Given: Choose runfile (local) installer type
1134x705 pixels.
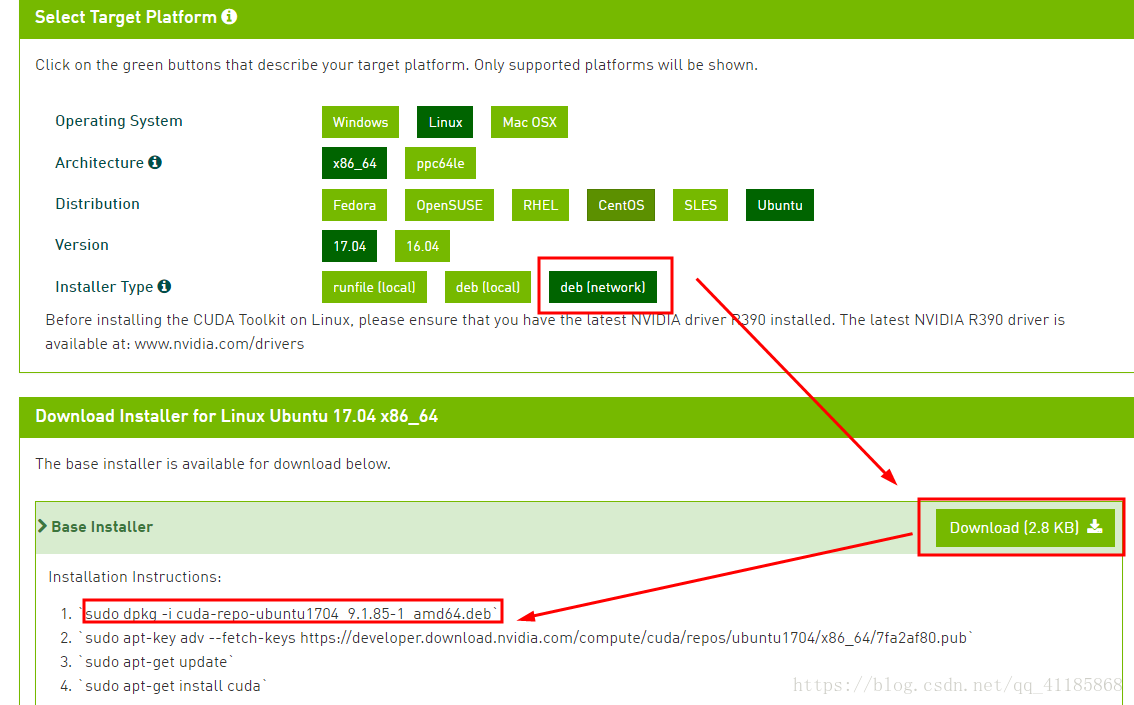Looking at the screenshot, I should click(374, 287).
